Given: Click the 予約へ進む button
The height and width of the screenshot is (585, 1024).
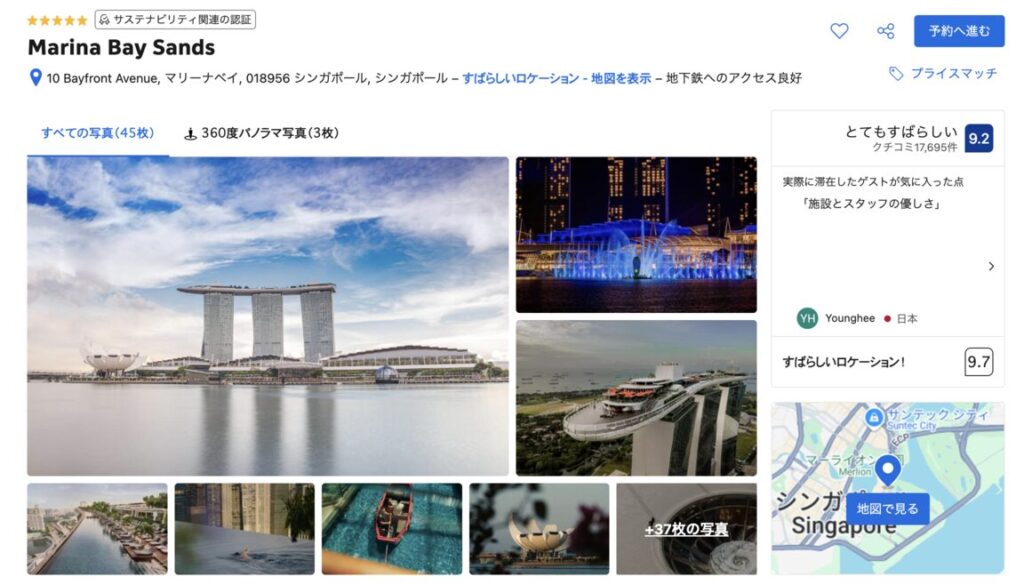Looking at the screenshot, I should (x=959, y=31).
